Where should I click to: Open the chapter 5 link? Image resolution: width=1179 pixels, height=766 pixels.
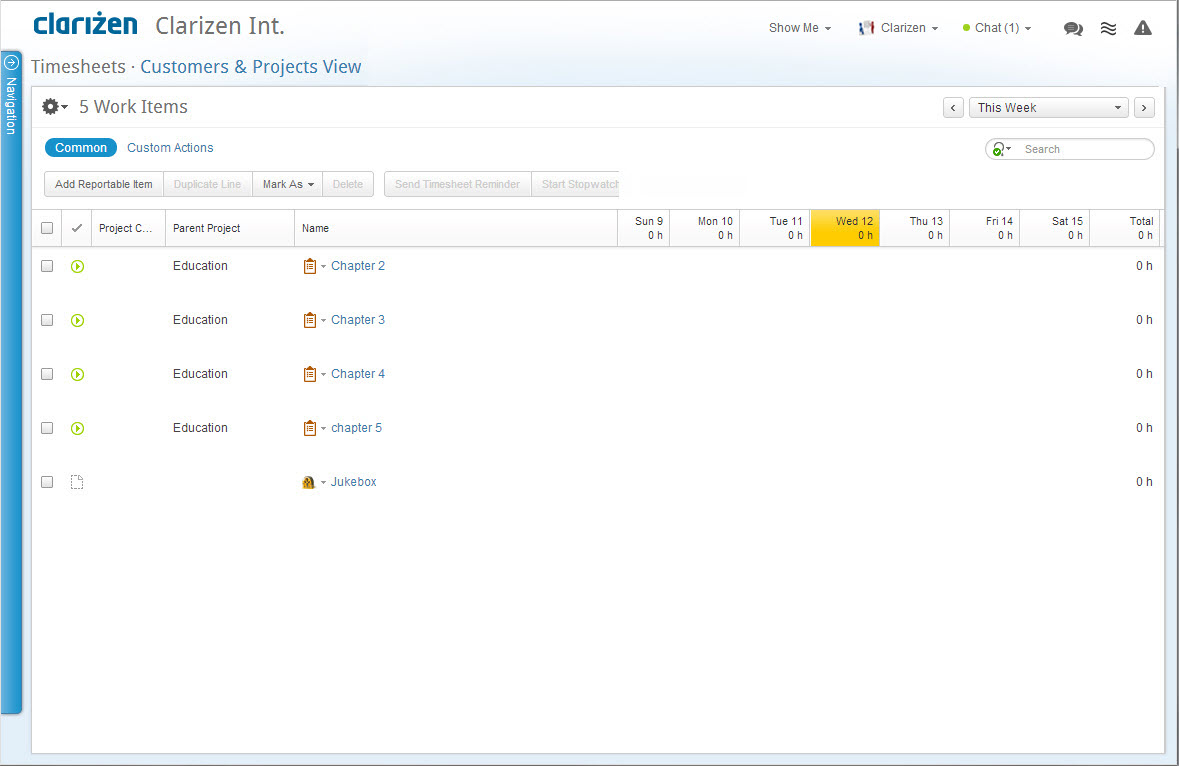(x=356, y=427)
